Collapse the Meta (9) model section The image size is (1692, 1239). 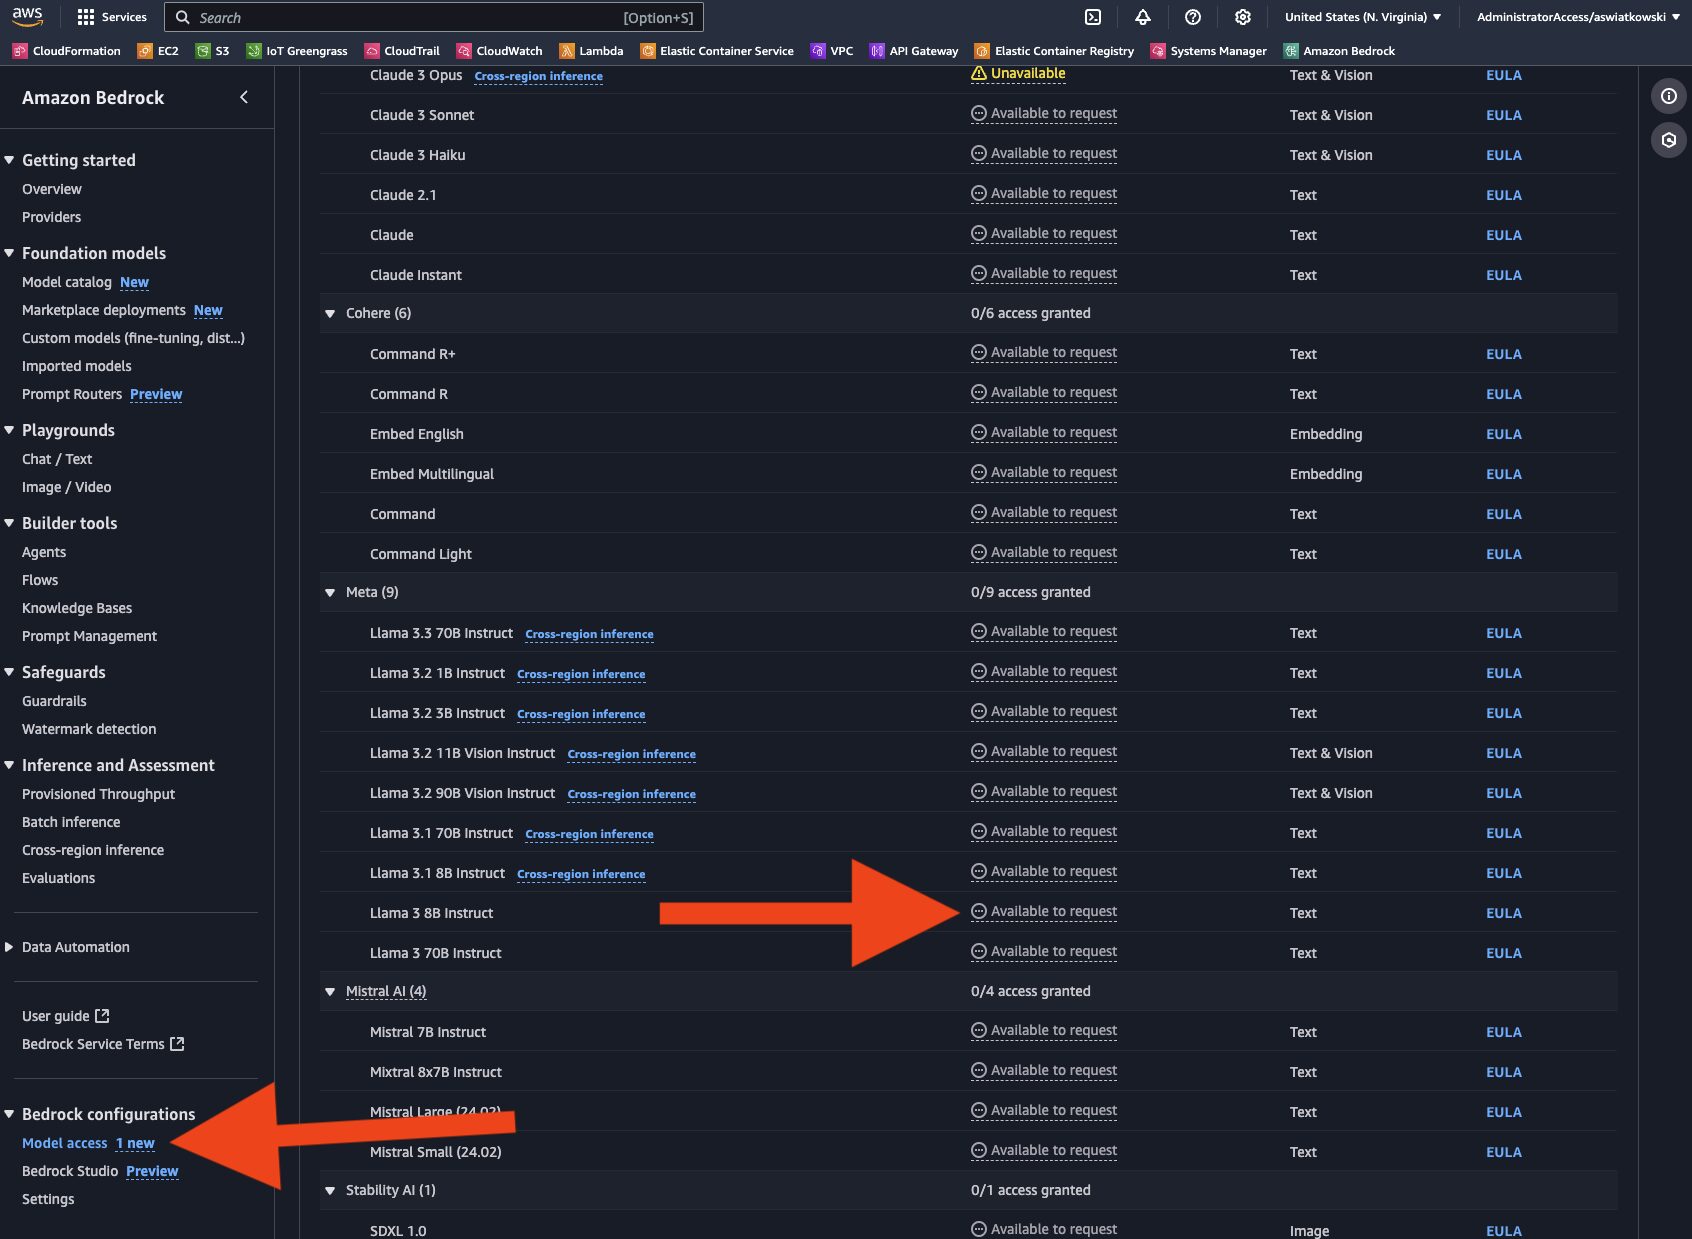pyautogui.click(x=330, y=592)
